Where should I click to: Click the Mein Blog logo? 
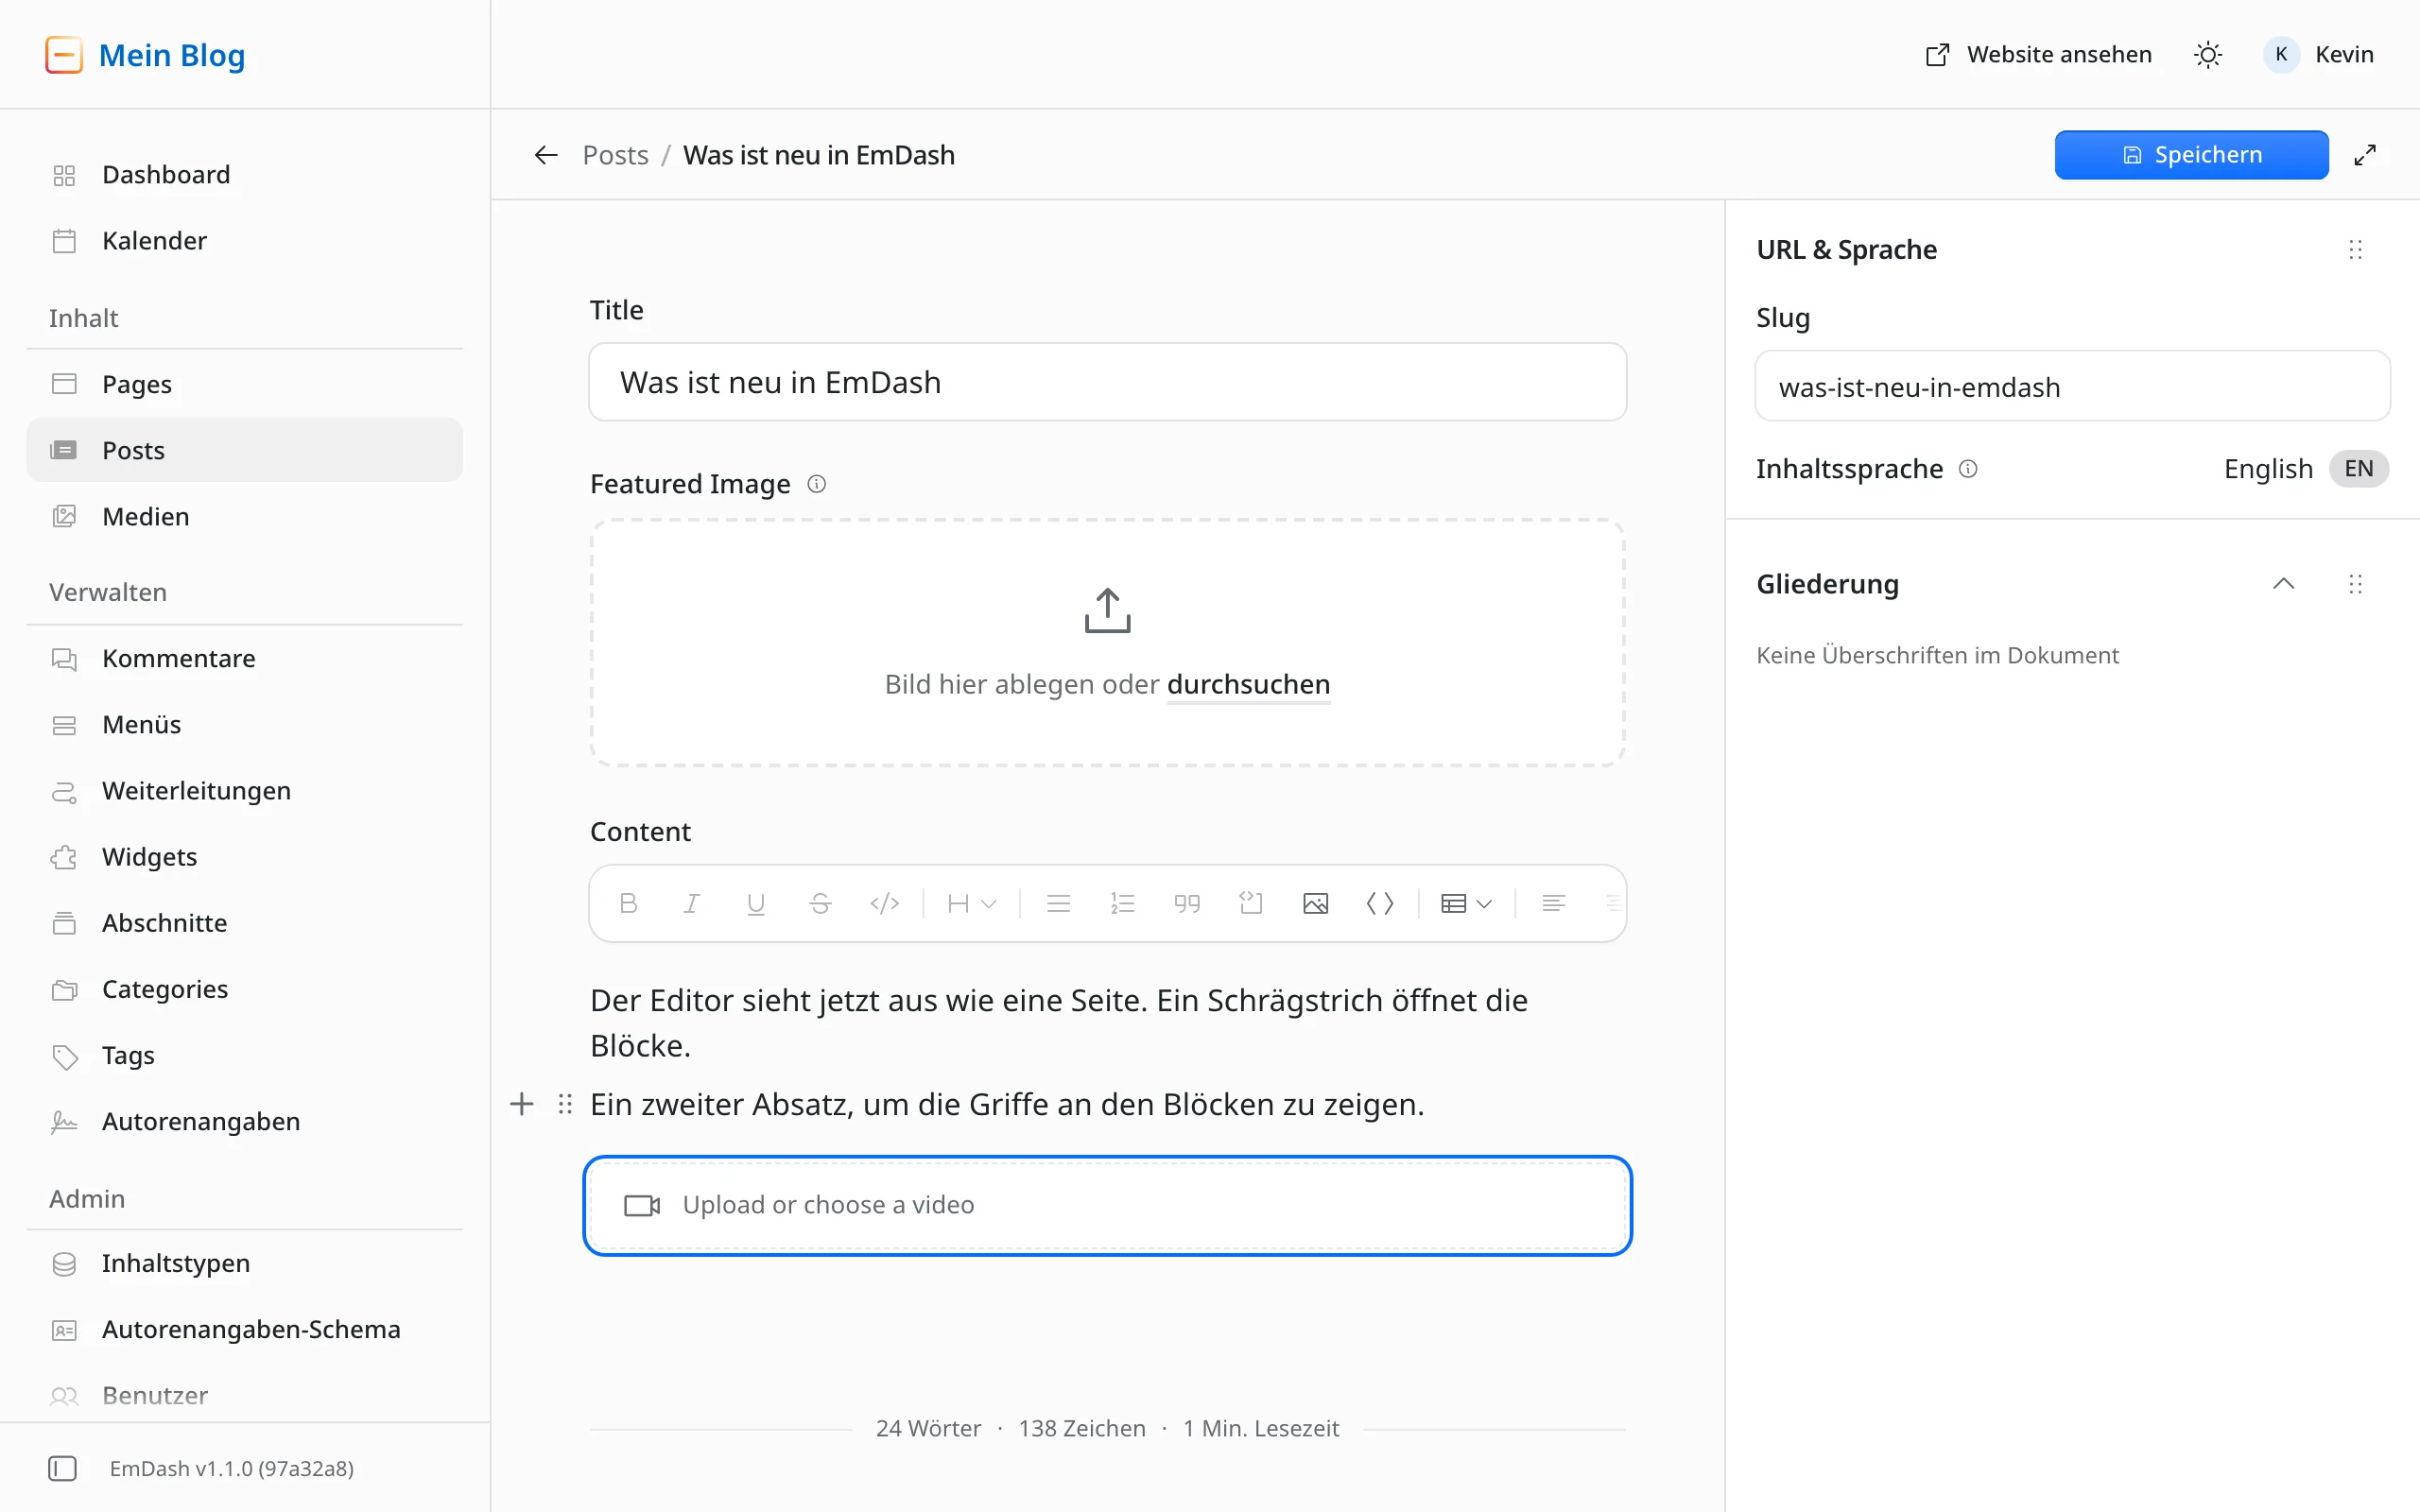(x=145, y=55)
